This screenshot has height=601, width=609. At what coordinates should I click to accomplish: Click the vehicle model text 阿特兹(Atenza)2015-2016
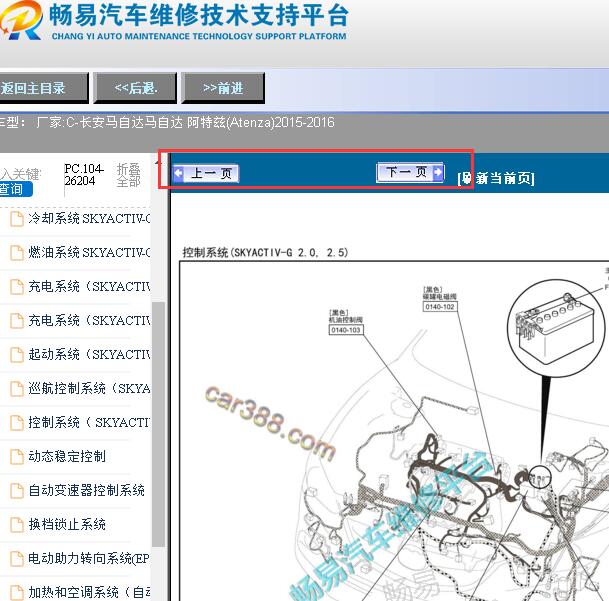tap(261, 123)
